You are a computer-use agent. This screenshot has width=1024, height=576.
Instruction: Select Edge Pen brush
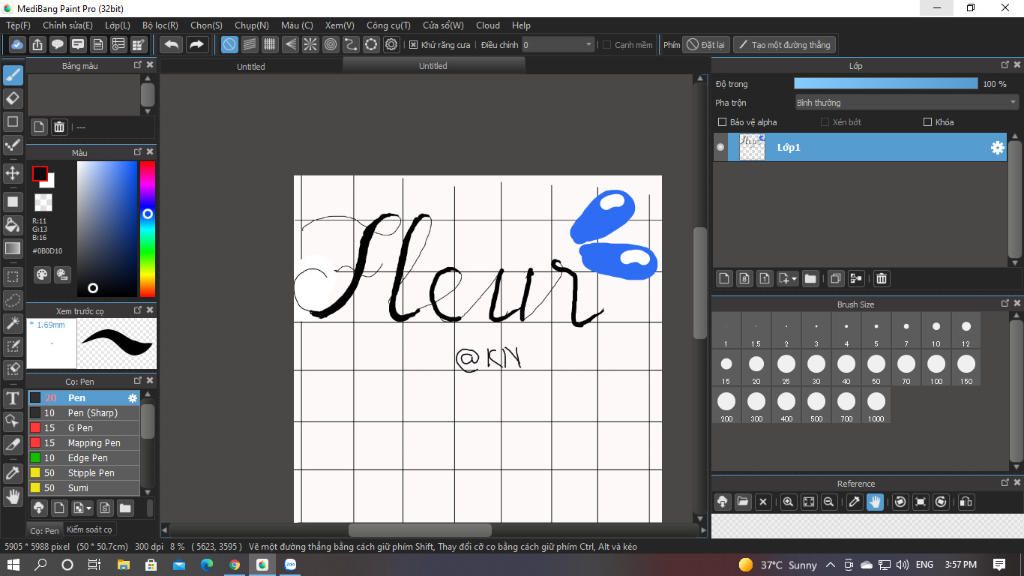coord(84,458)
